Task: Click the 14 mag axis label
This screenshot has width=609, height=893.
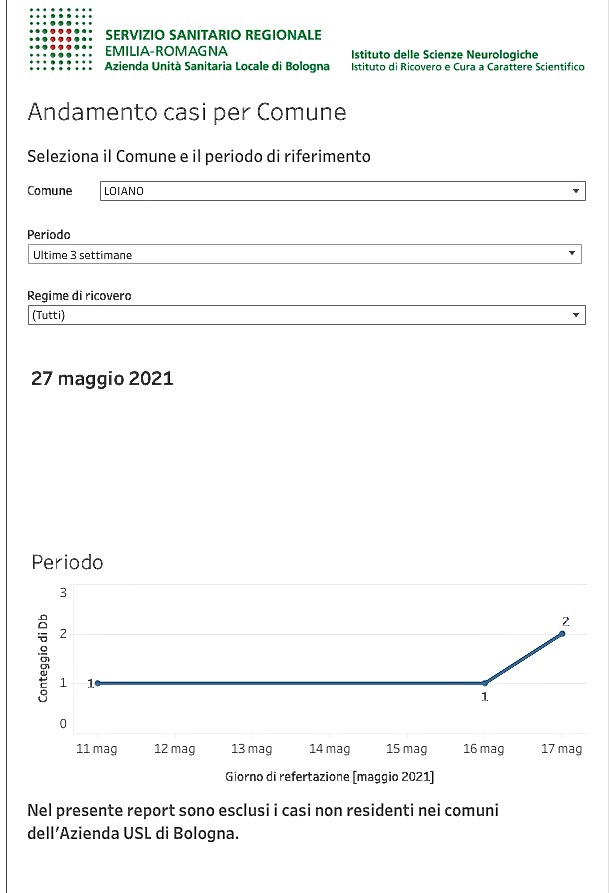Action: (329, 748)
